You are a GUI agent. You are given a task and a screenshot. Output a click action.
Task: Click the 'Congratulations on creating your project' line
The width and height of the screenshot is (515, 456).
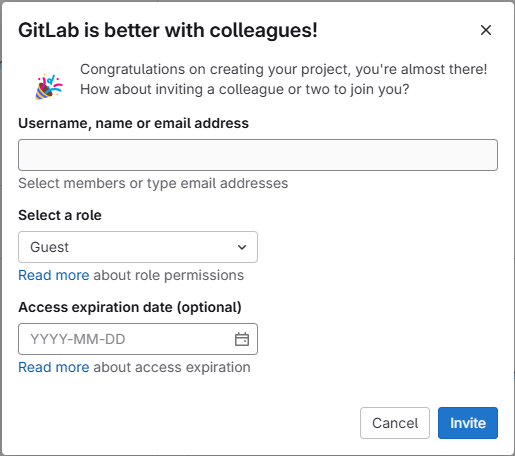click(x=283, y=69)
